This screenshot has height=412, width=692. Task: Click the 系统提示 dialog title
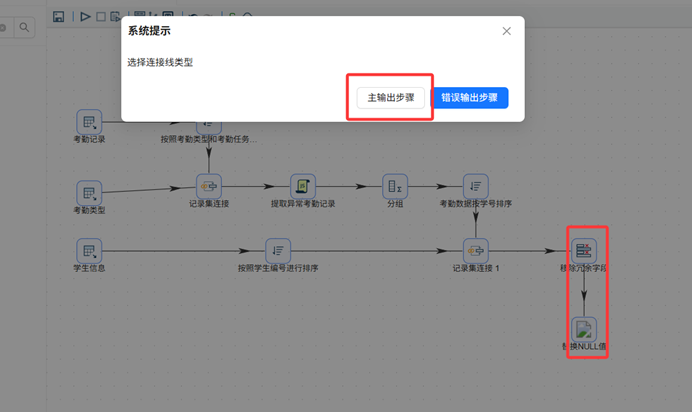point(149,31)
